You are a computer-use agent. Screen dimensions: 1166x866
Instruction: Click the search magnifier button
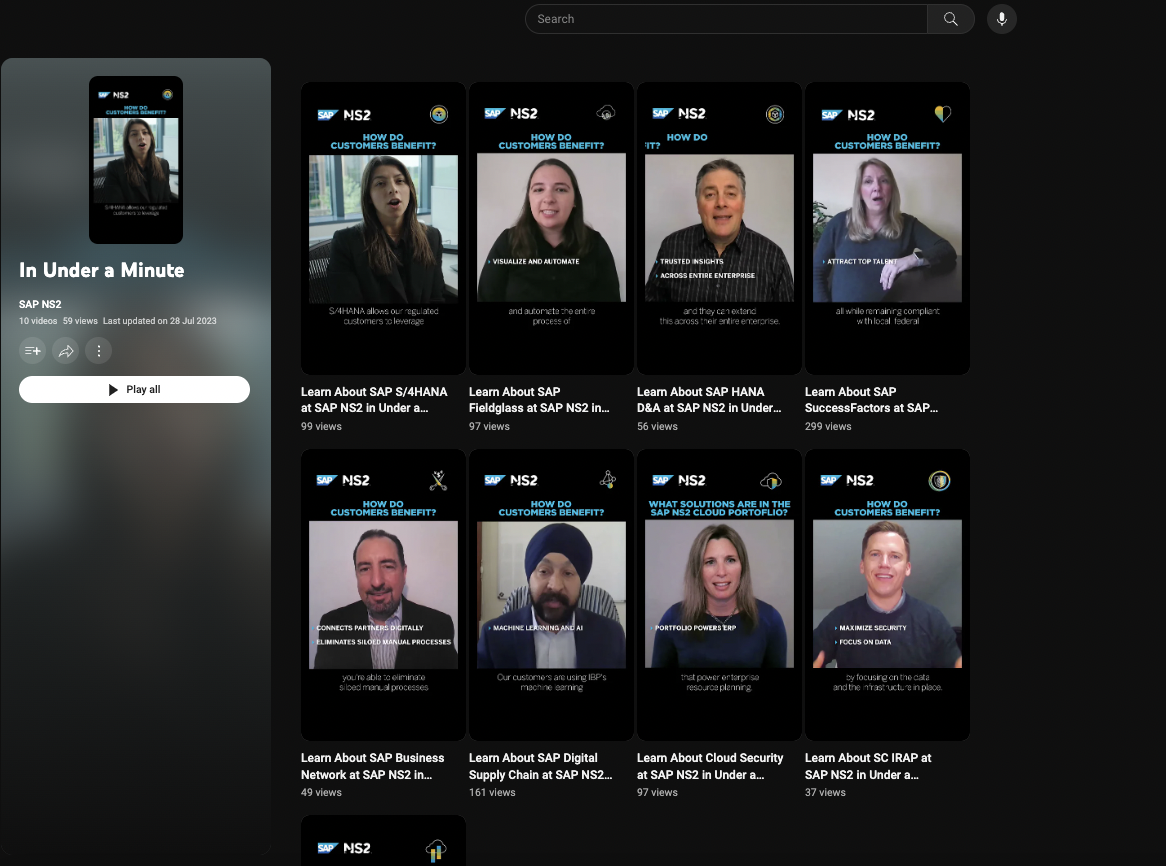(x=950, y=19)
